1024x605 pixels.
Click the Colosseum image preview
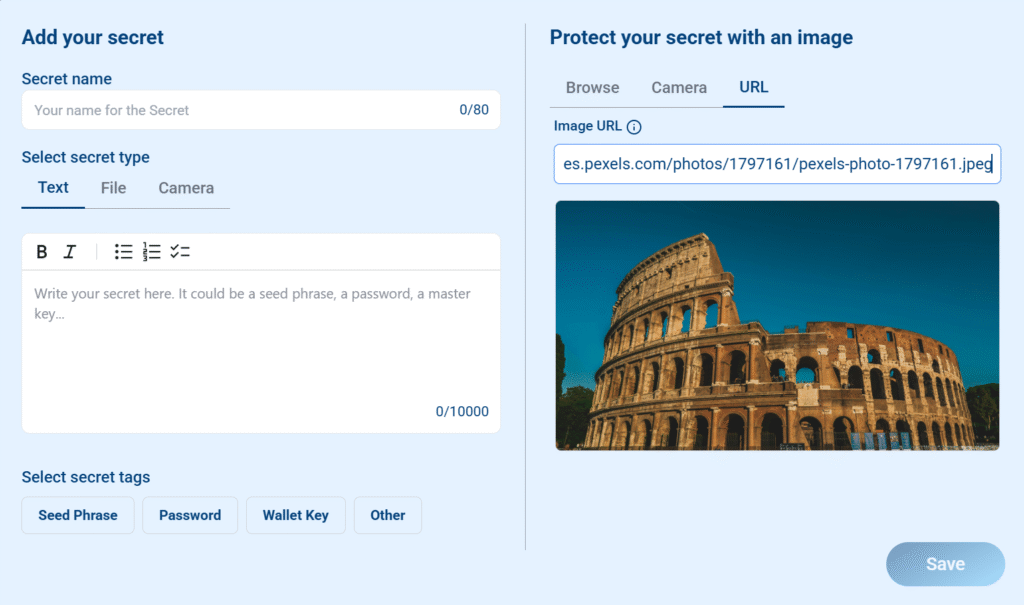coord(777,325)
